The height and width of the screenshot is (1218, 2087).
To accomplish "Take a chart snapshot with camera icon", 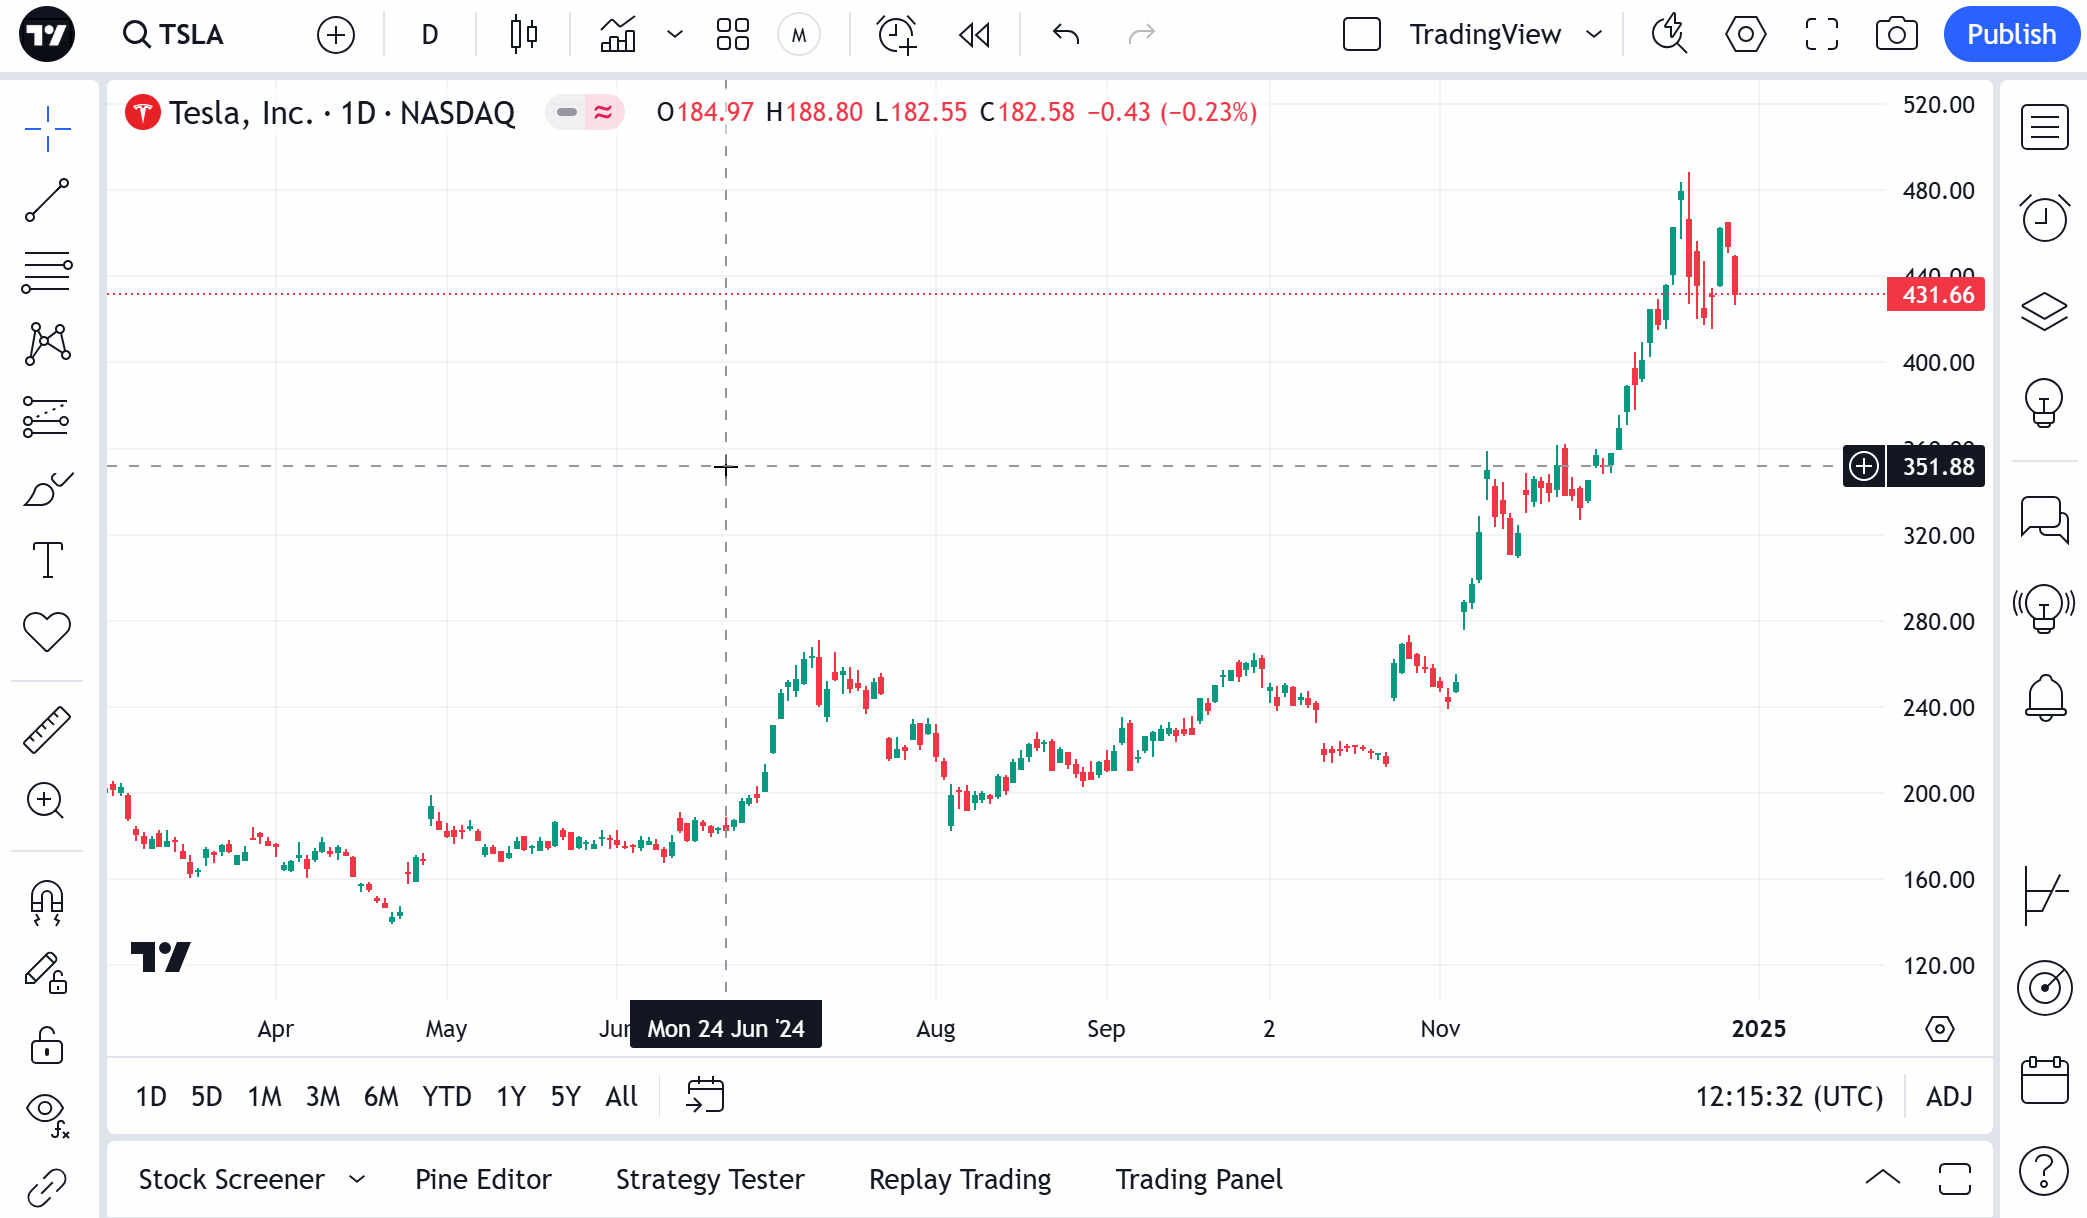I will (1896, 35).
